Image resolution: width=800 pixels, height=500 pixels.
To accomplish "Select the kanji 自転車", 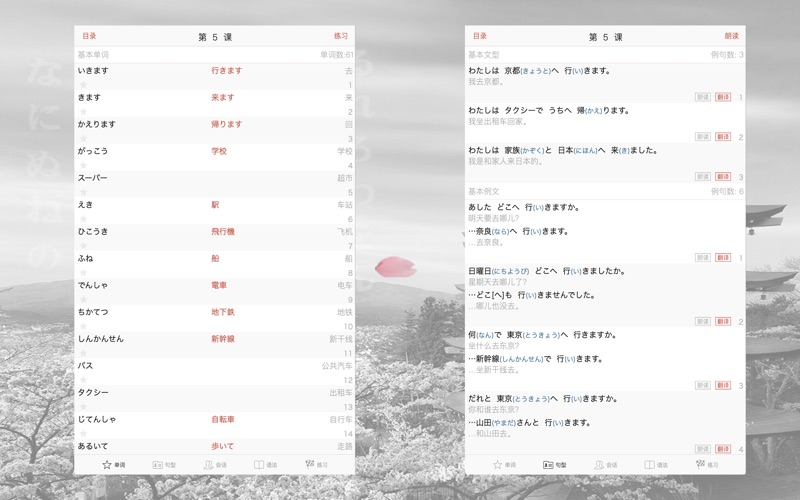I will click(x=222, y=419).
